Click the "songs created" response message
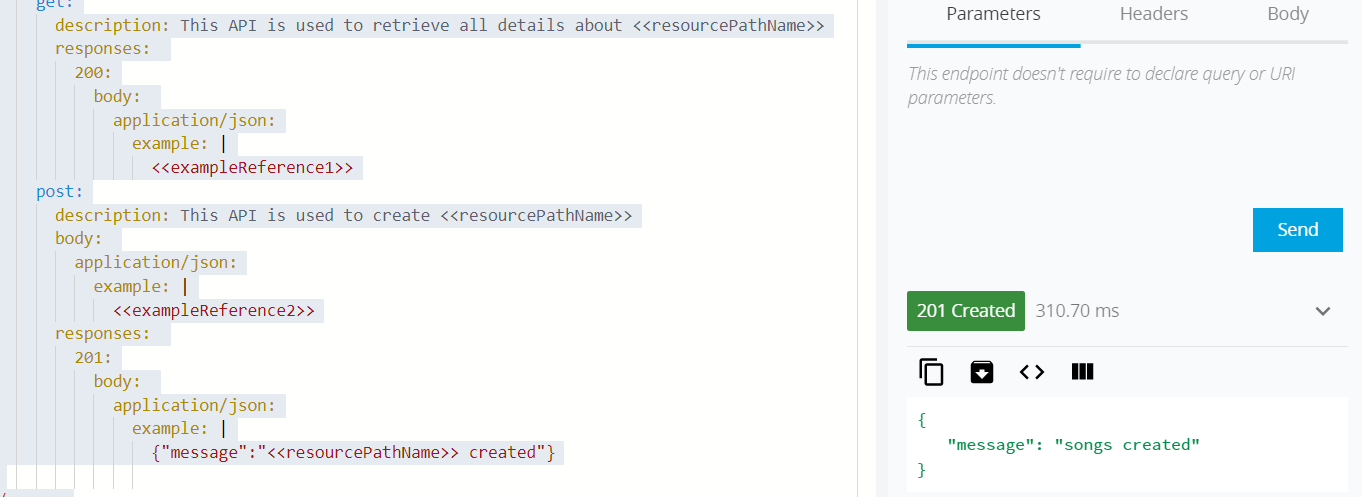1362x497 pixels. coord(1127,445)
